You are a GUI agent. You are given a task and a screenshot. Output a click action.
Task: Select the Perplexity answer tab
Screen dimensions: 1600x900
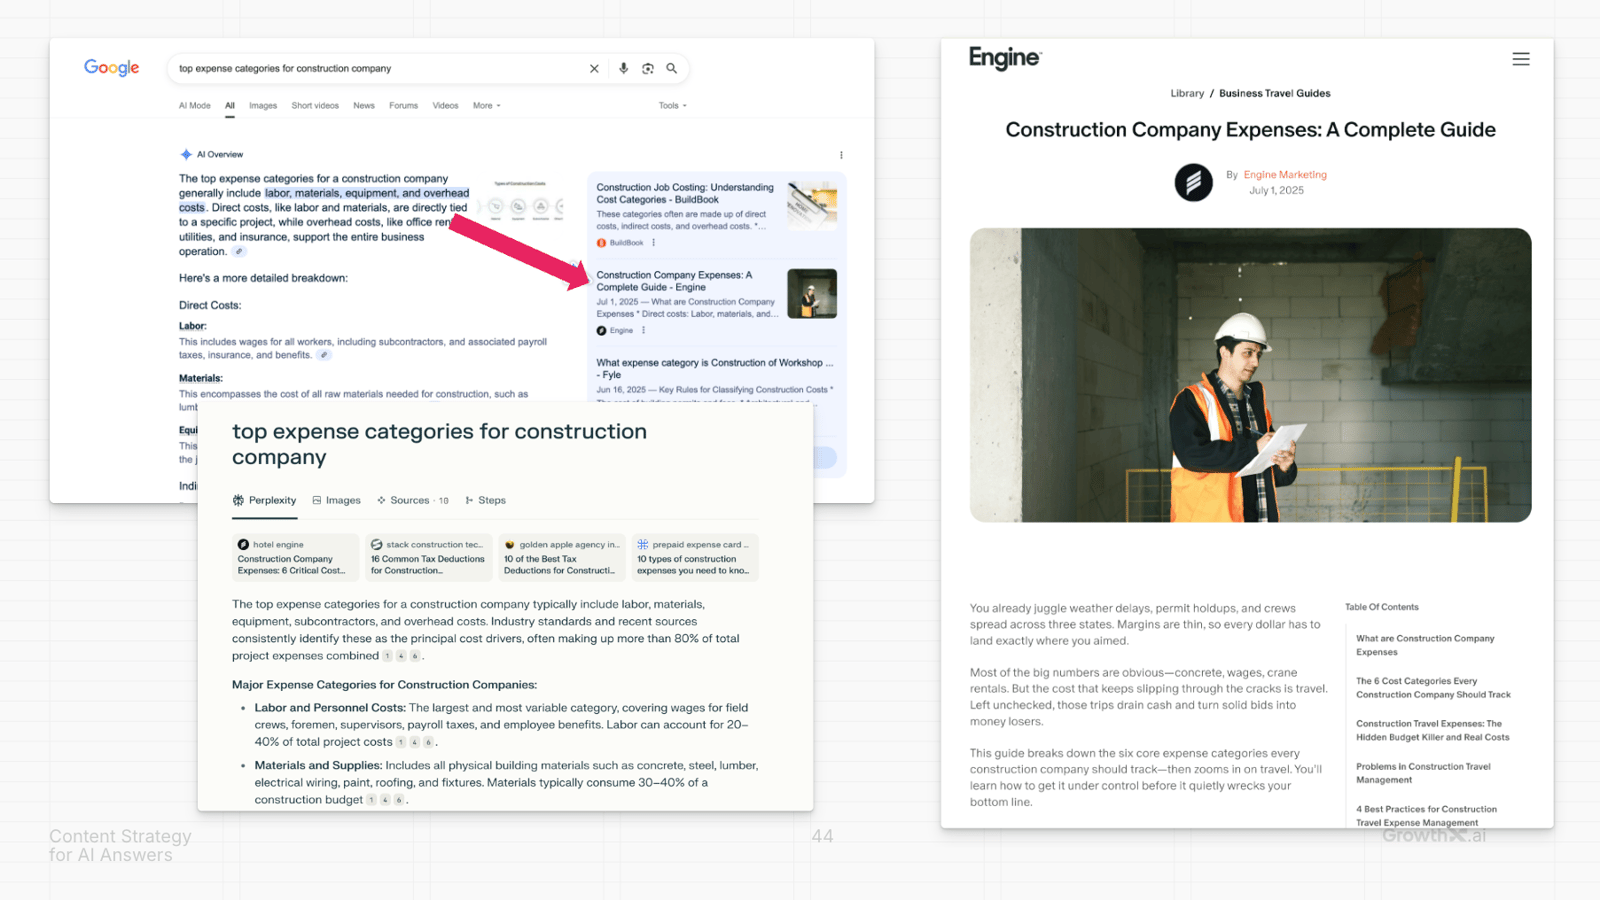click(x=265, y=501)
